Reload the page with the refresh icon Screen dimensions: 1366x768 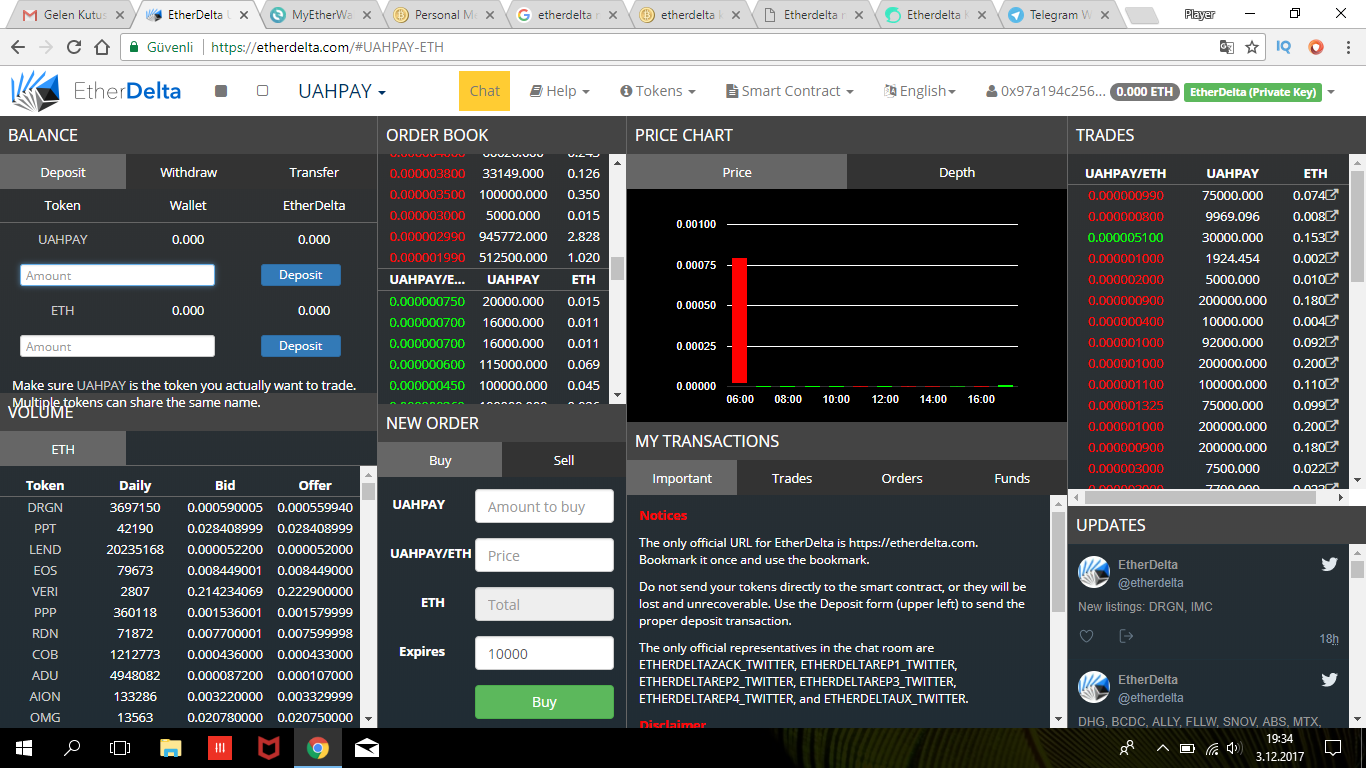click(74, 47)
